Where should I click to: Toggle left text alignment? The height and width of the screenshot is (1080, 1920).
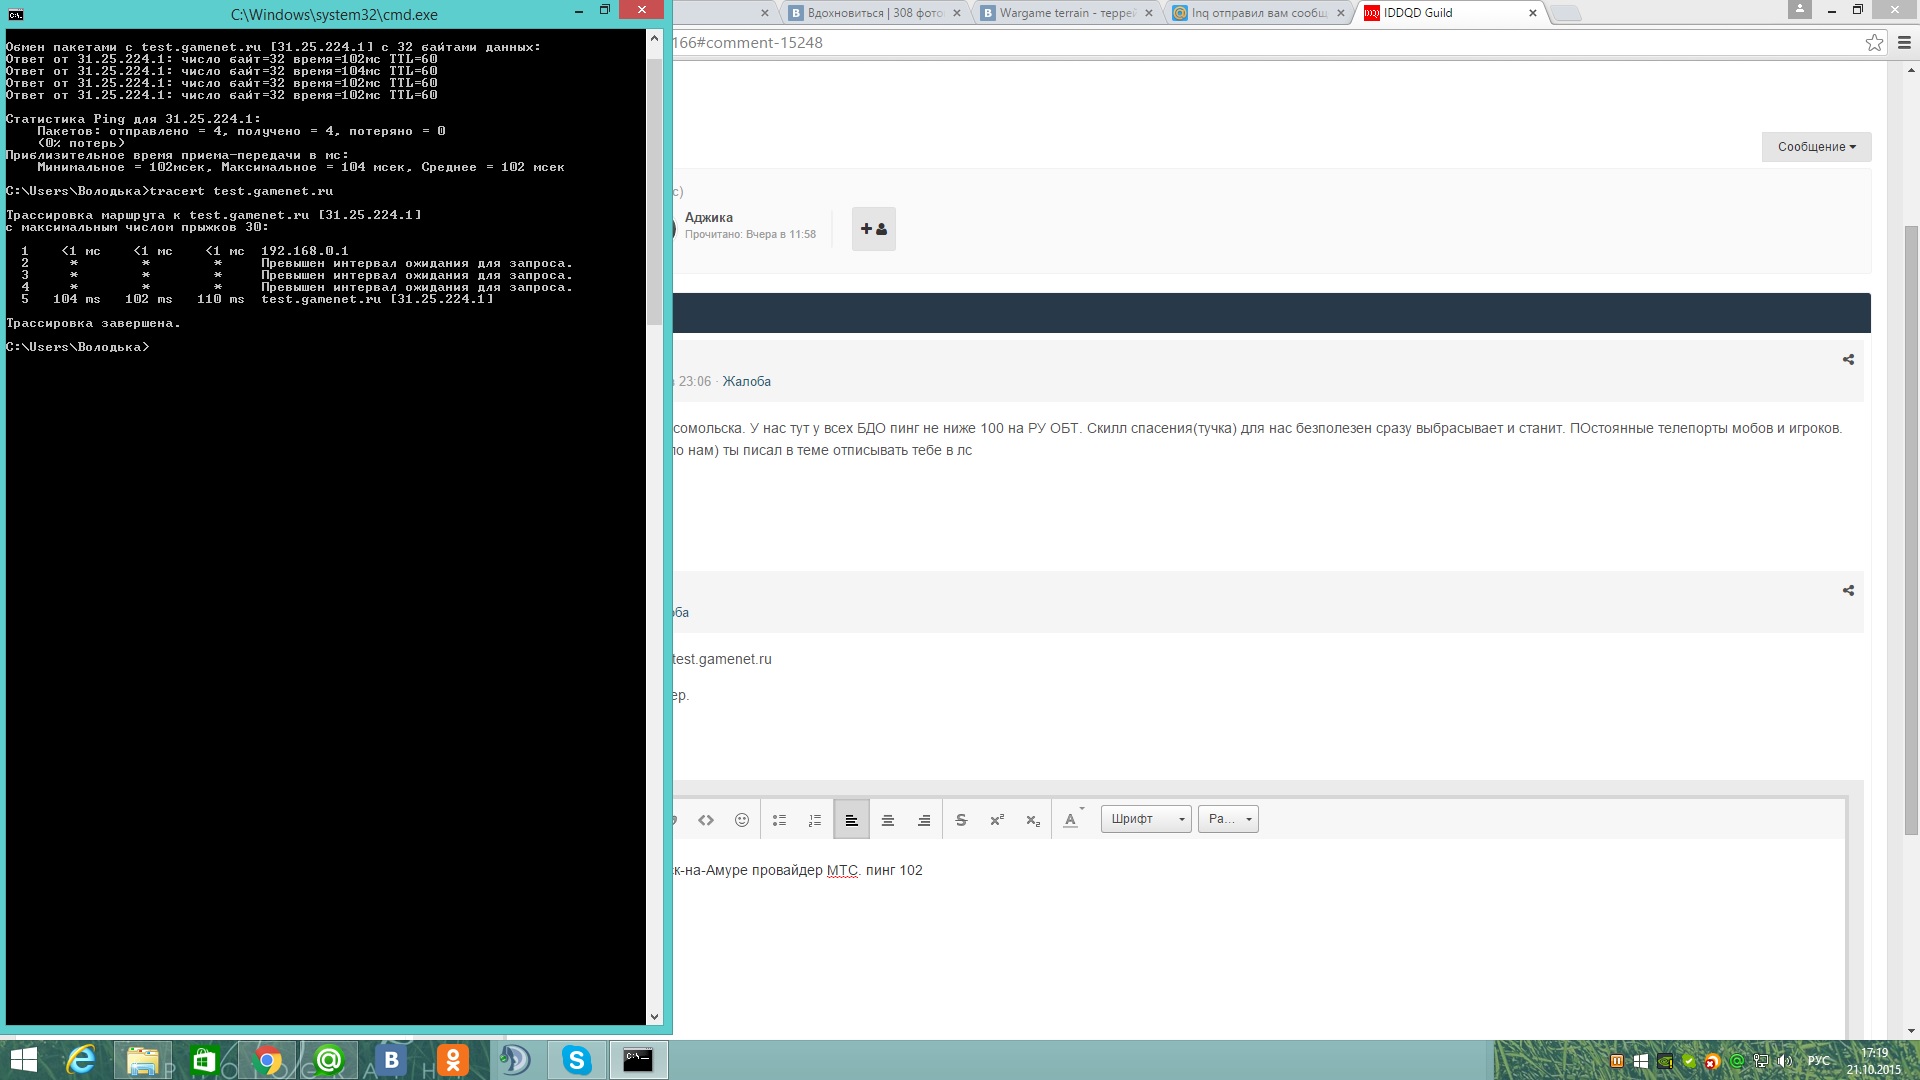pos(851,820)
